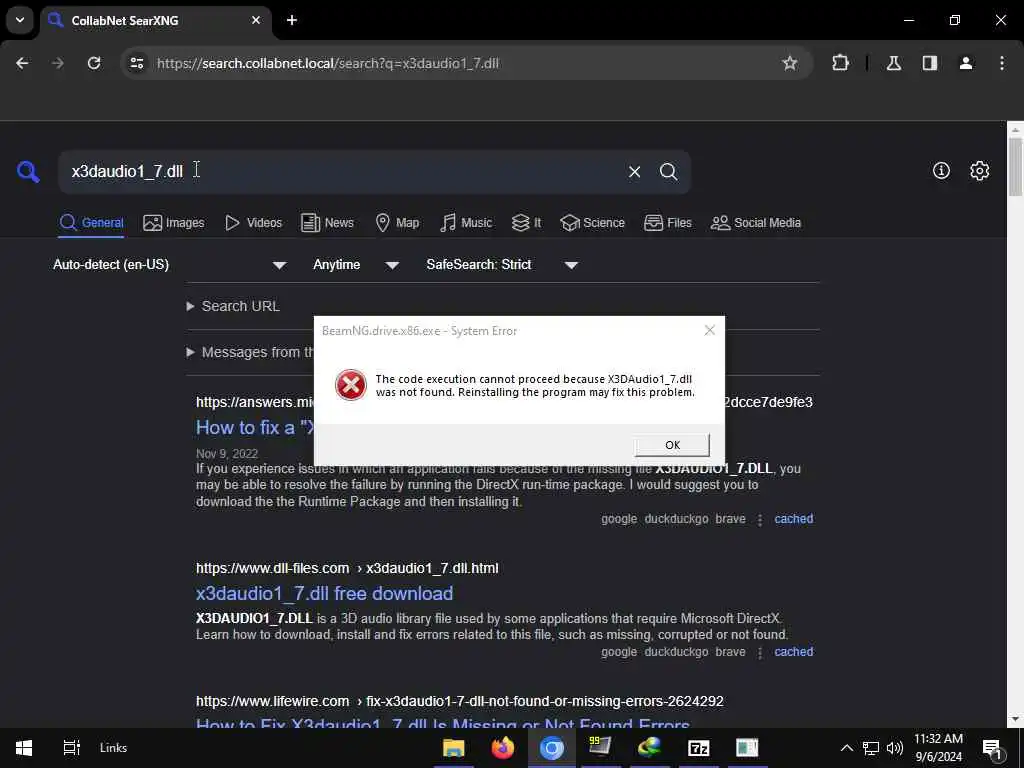Open Chrome Labs flask icon
This screenshot has width=1024, height=768.
click(x=893, y=63)
